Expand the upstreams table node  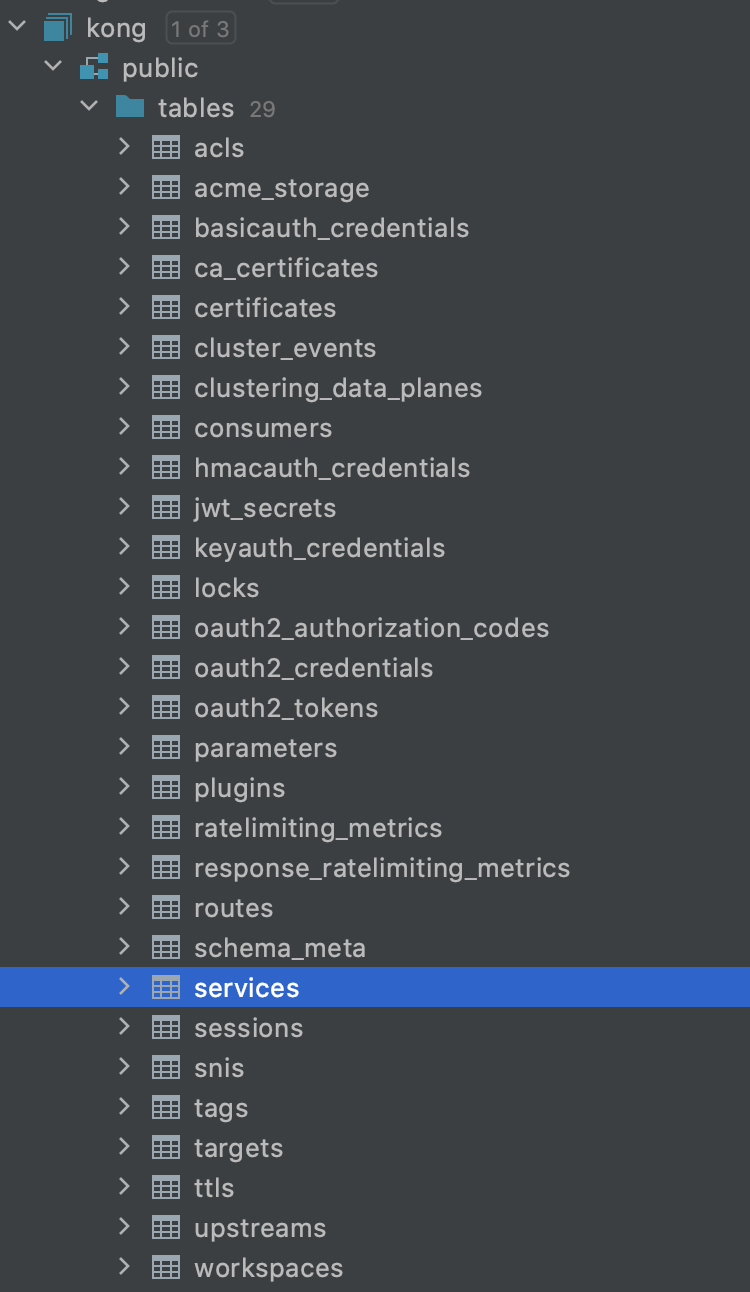124,1226
